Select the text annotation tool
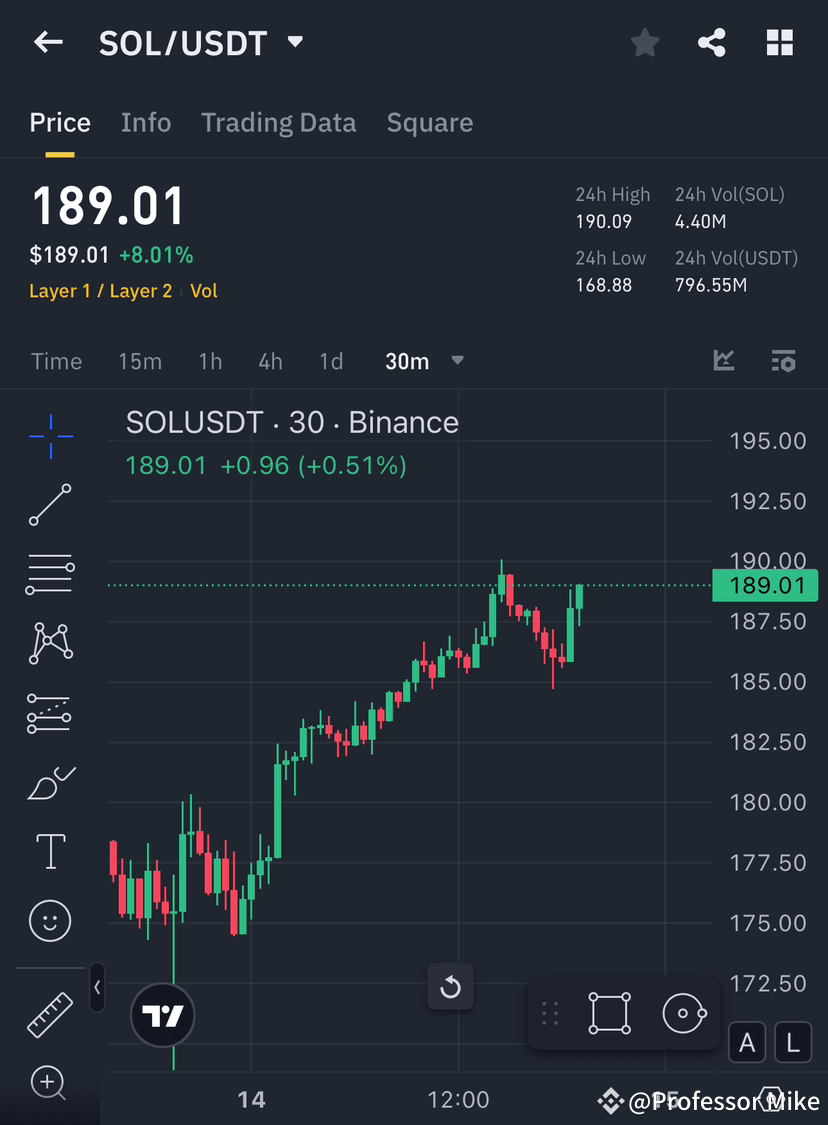The width and height of the screenshot is (828, 1125). pyautogui.click(x=50, y=851)
